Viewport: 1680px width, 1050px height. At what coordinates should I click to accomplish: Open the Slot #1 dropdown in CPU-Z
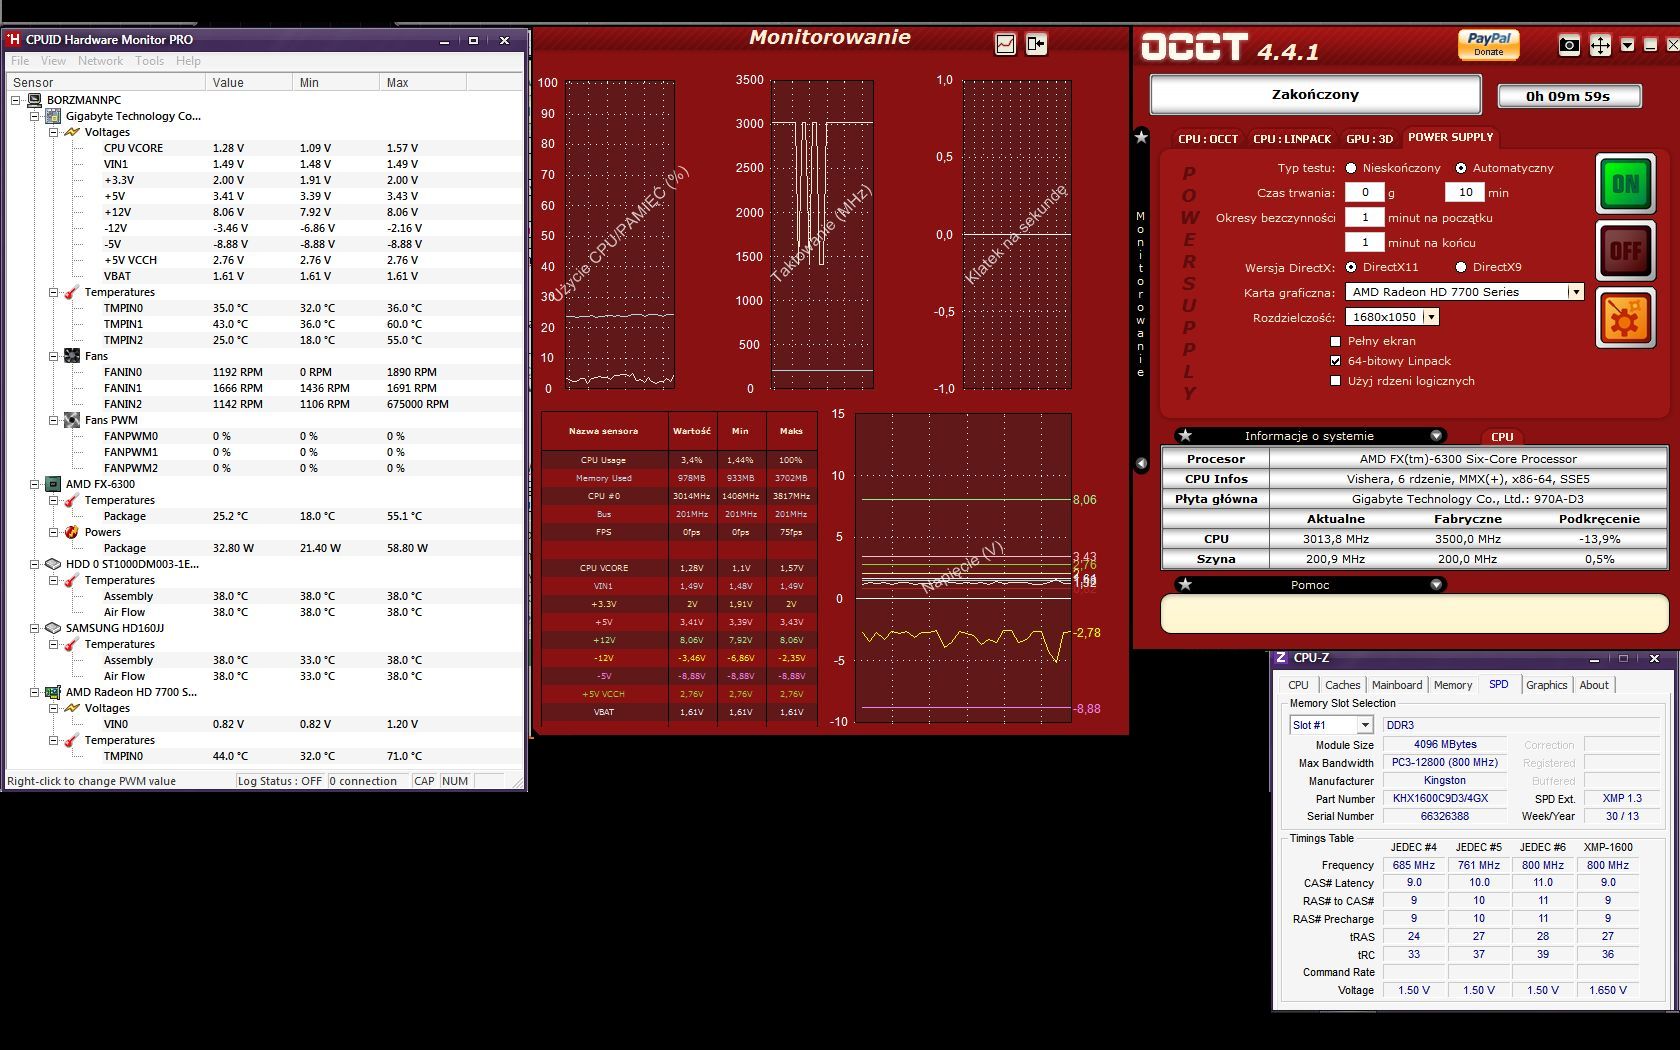tap(1364, 725)
